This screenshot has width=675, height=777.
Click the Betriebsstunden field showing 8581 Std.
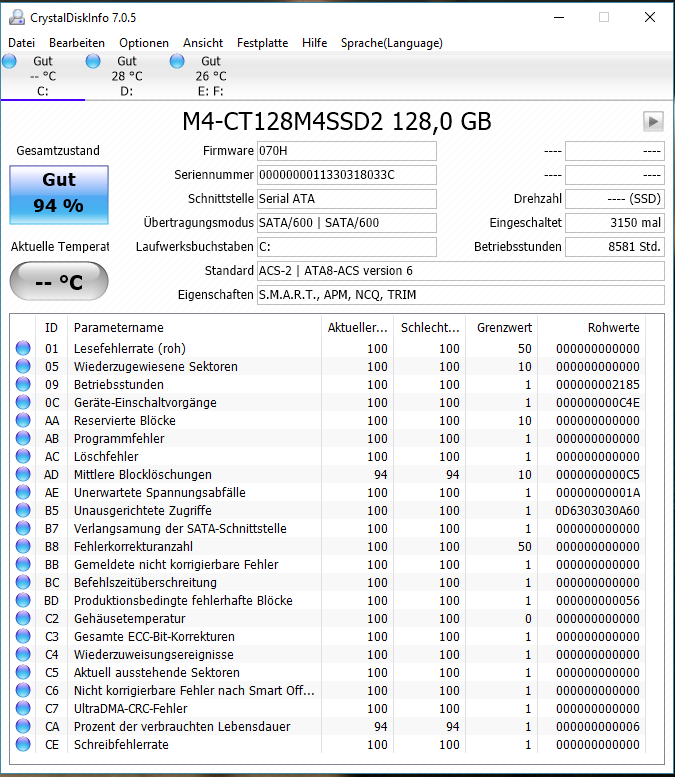point(615,247)
